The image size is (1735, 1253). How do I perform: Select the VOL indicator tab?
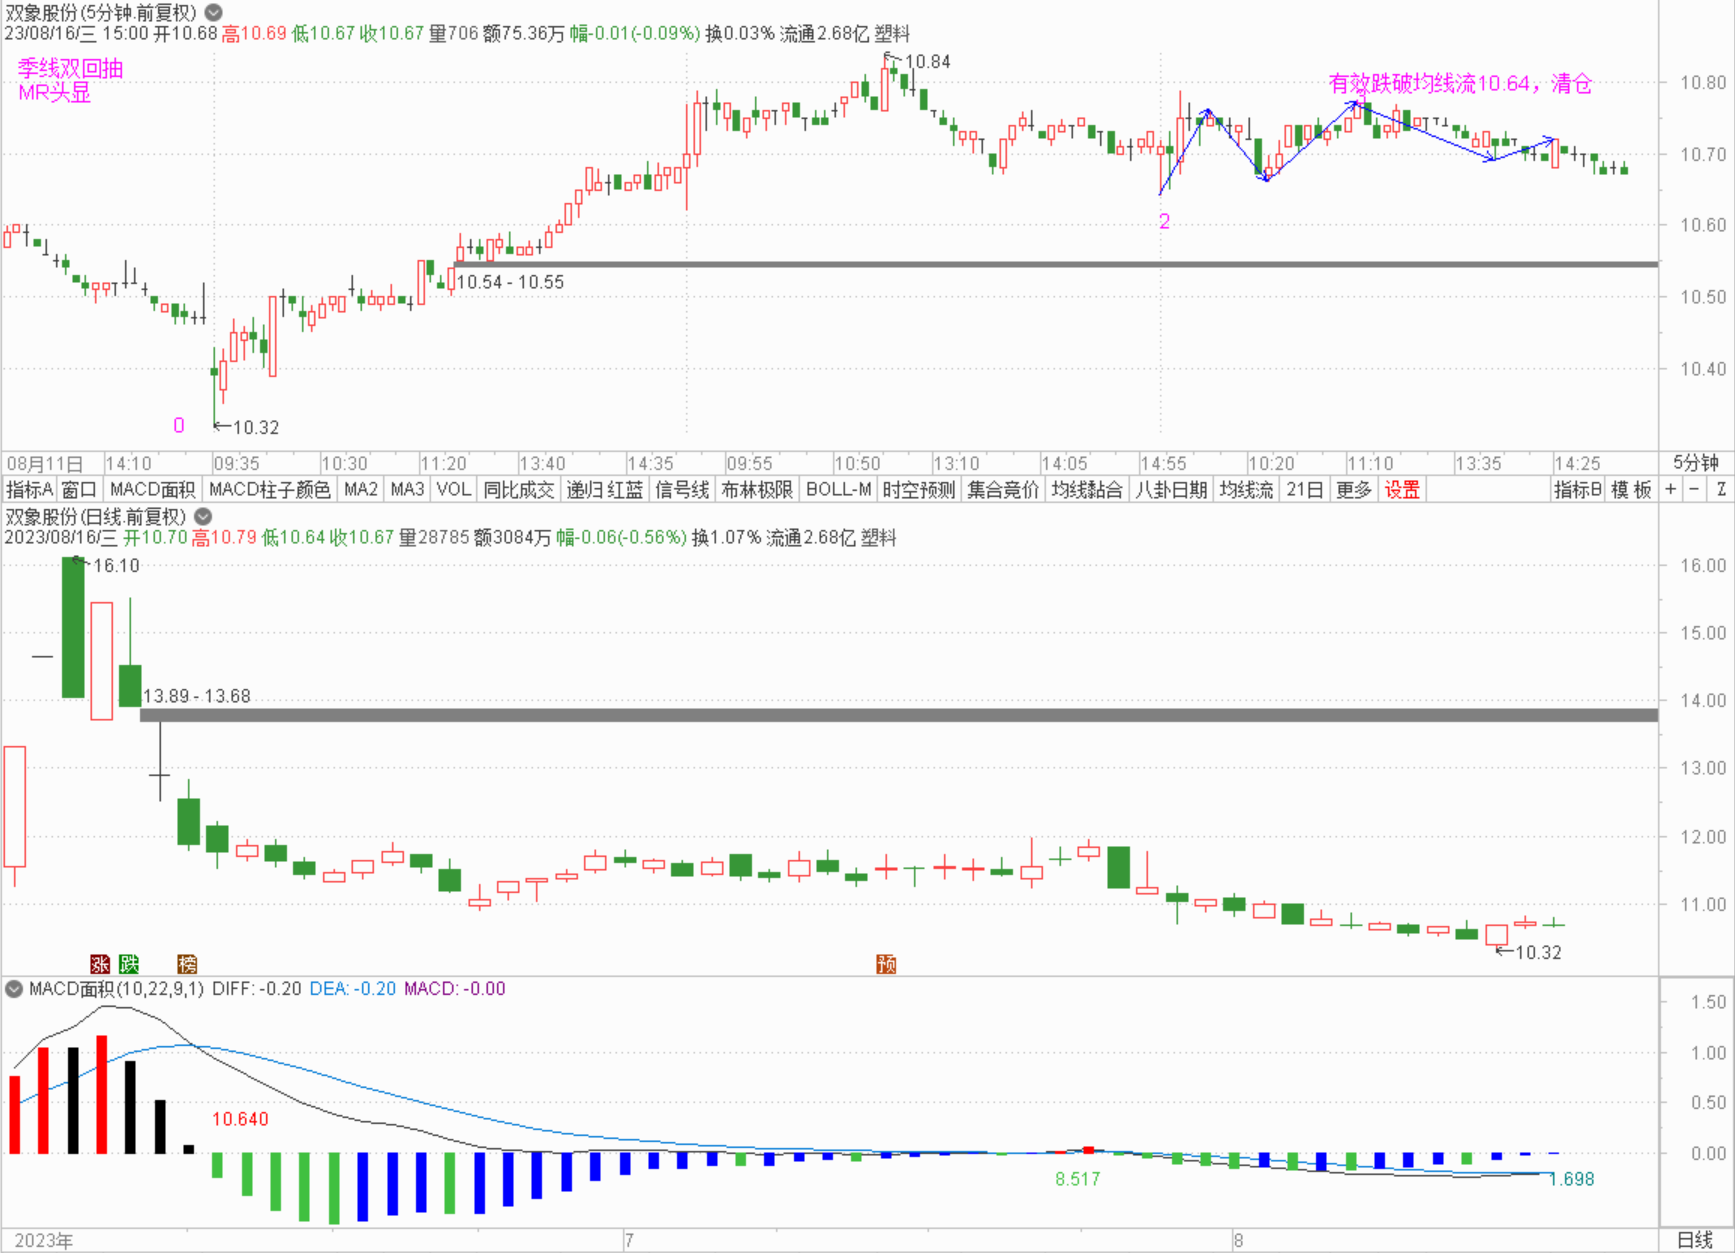point(453,490)
